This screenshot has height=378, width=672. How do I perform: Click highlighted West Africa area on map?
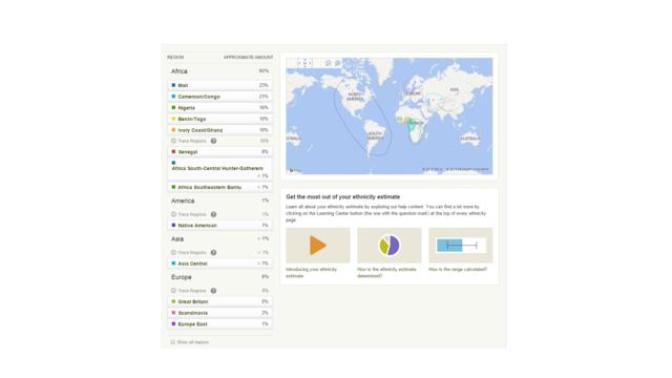coord(406,122)
